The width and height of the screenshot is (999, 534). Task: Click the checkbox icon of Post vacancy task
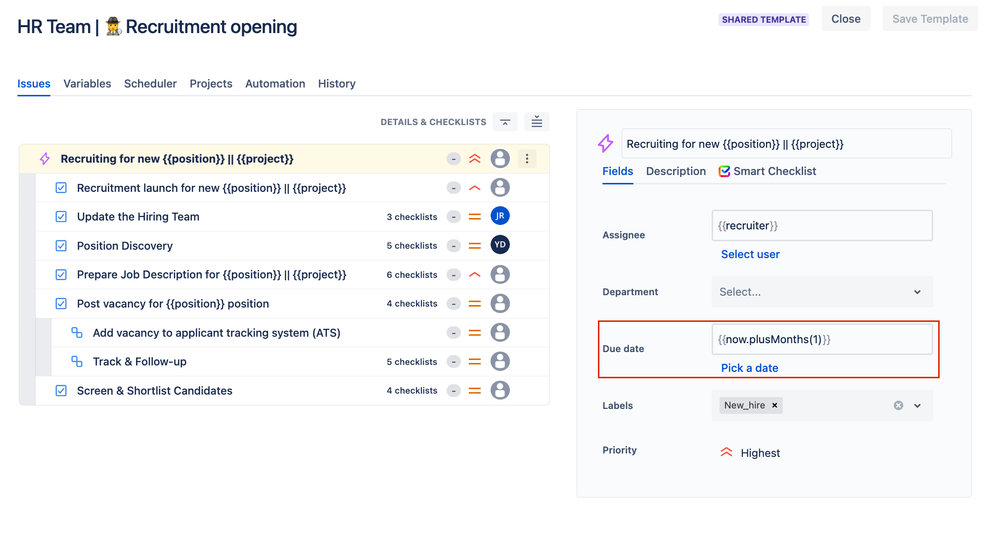[61, 304]
